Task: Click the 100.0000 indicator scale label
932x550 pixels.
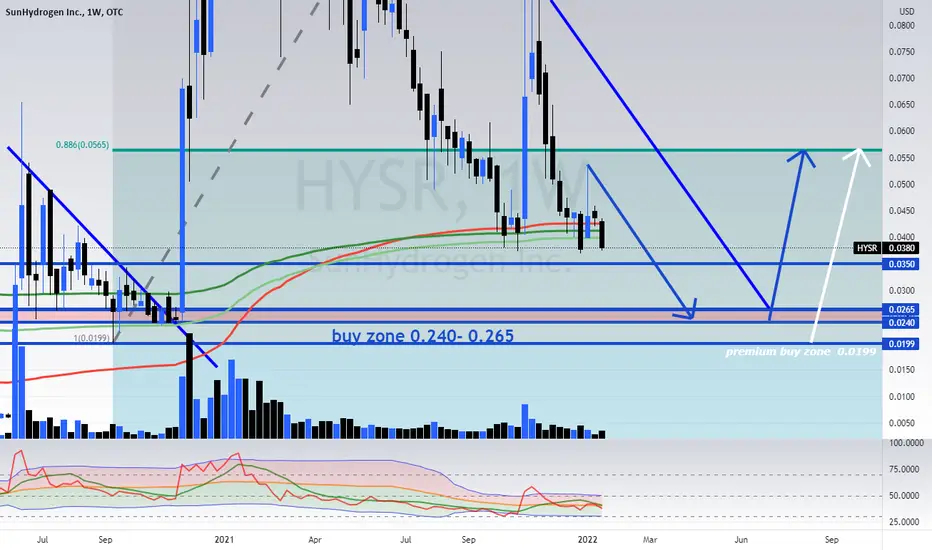Action: [906, 443]
